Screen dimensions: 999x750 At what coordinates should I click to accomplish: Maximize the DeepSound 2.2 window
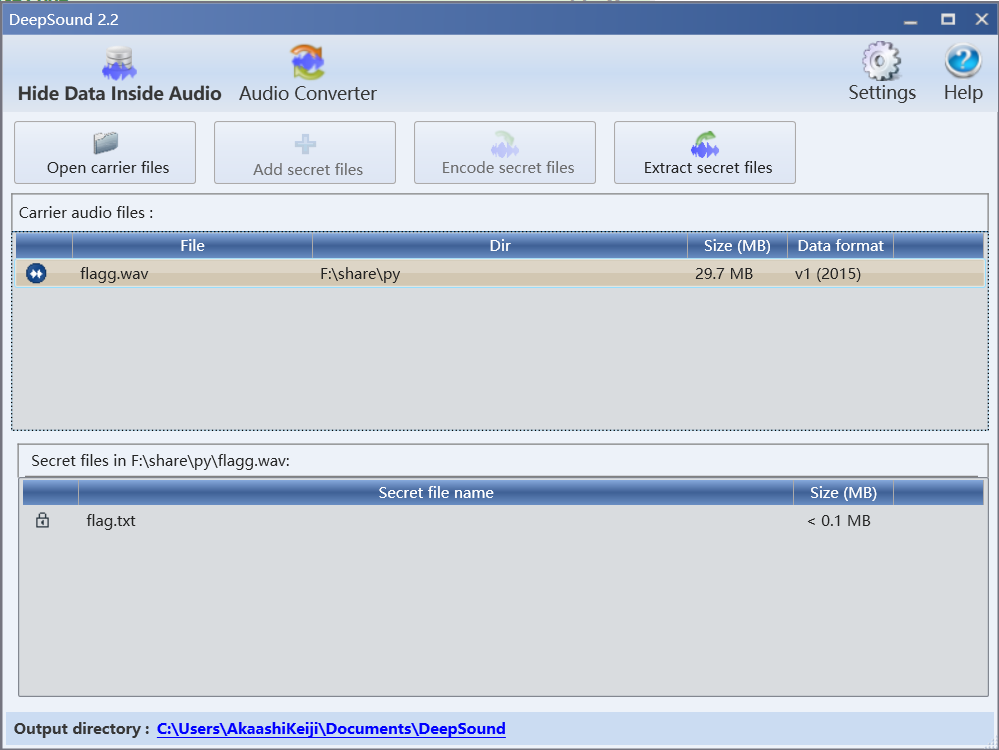(948, 20)
